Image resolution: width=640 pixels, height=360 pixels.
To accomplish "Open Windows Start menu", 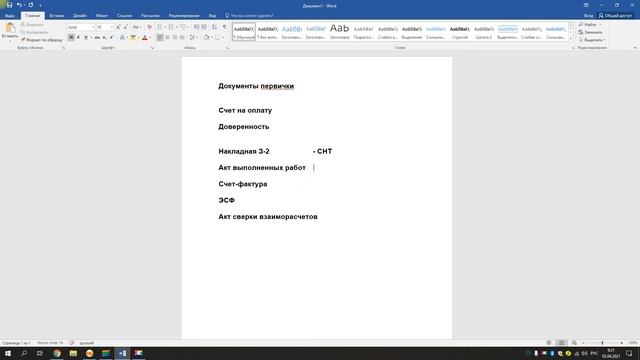I will click(x=8, y=353).
